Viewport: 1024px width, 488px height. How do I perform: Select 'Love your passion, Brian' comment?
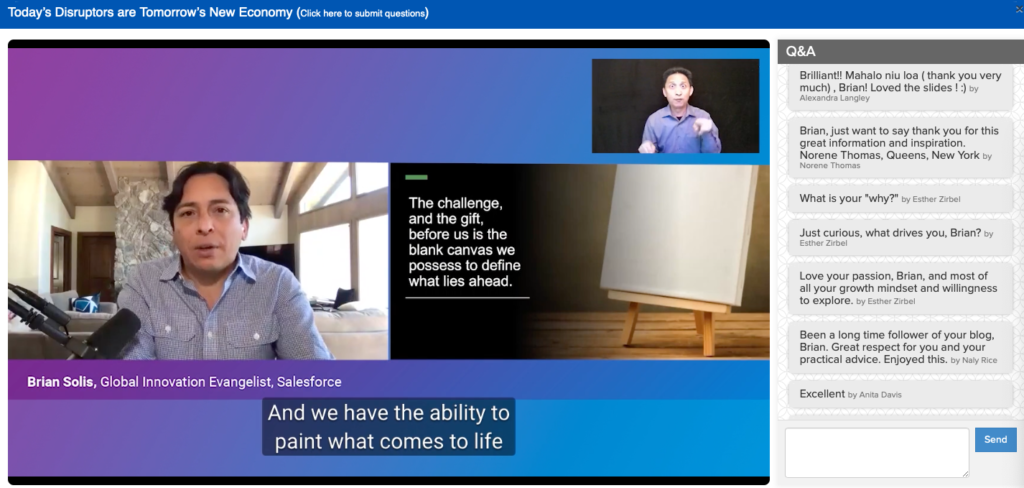point(900,289)
